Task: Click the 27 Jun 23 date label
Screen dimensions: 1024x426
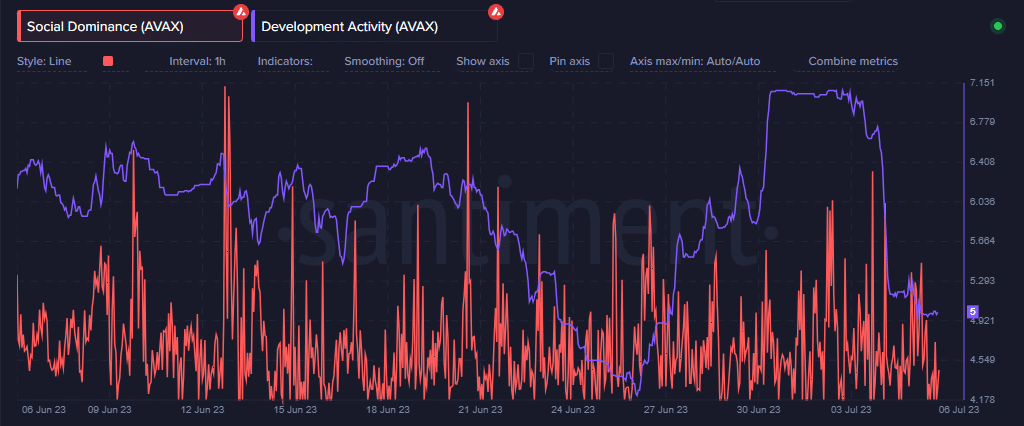Action: point(666,410)
